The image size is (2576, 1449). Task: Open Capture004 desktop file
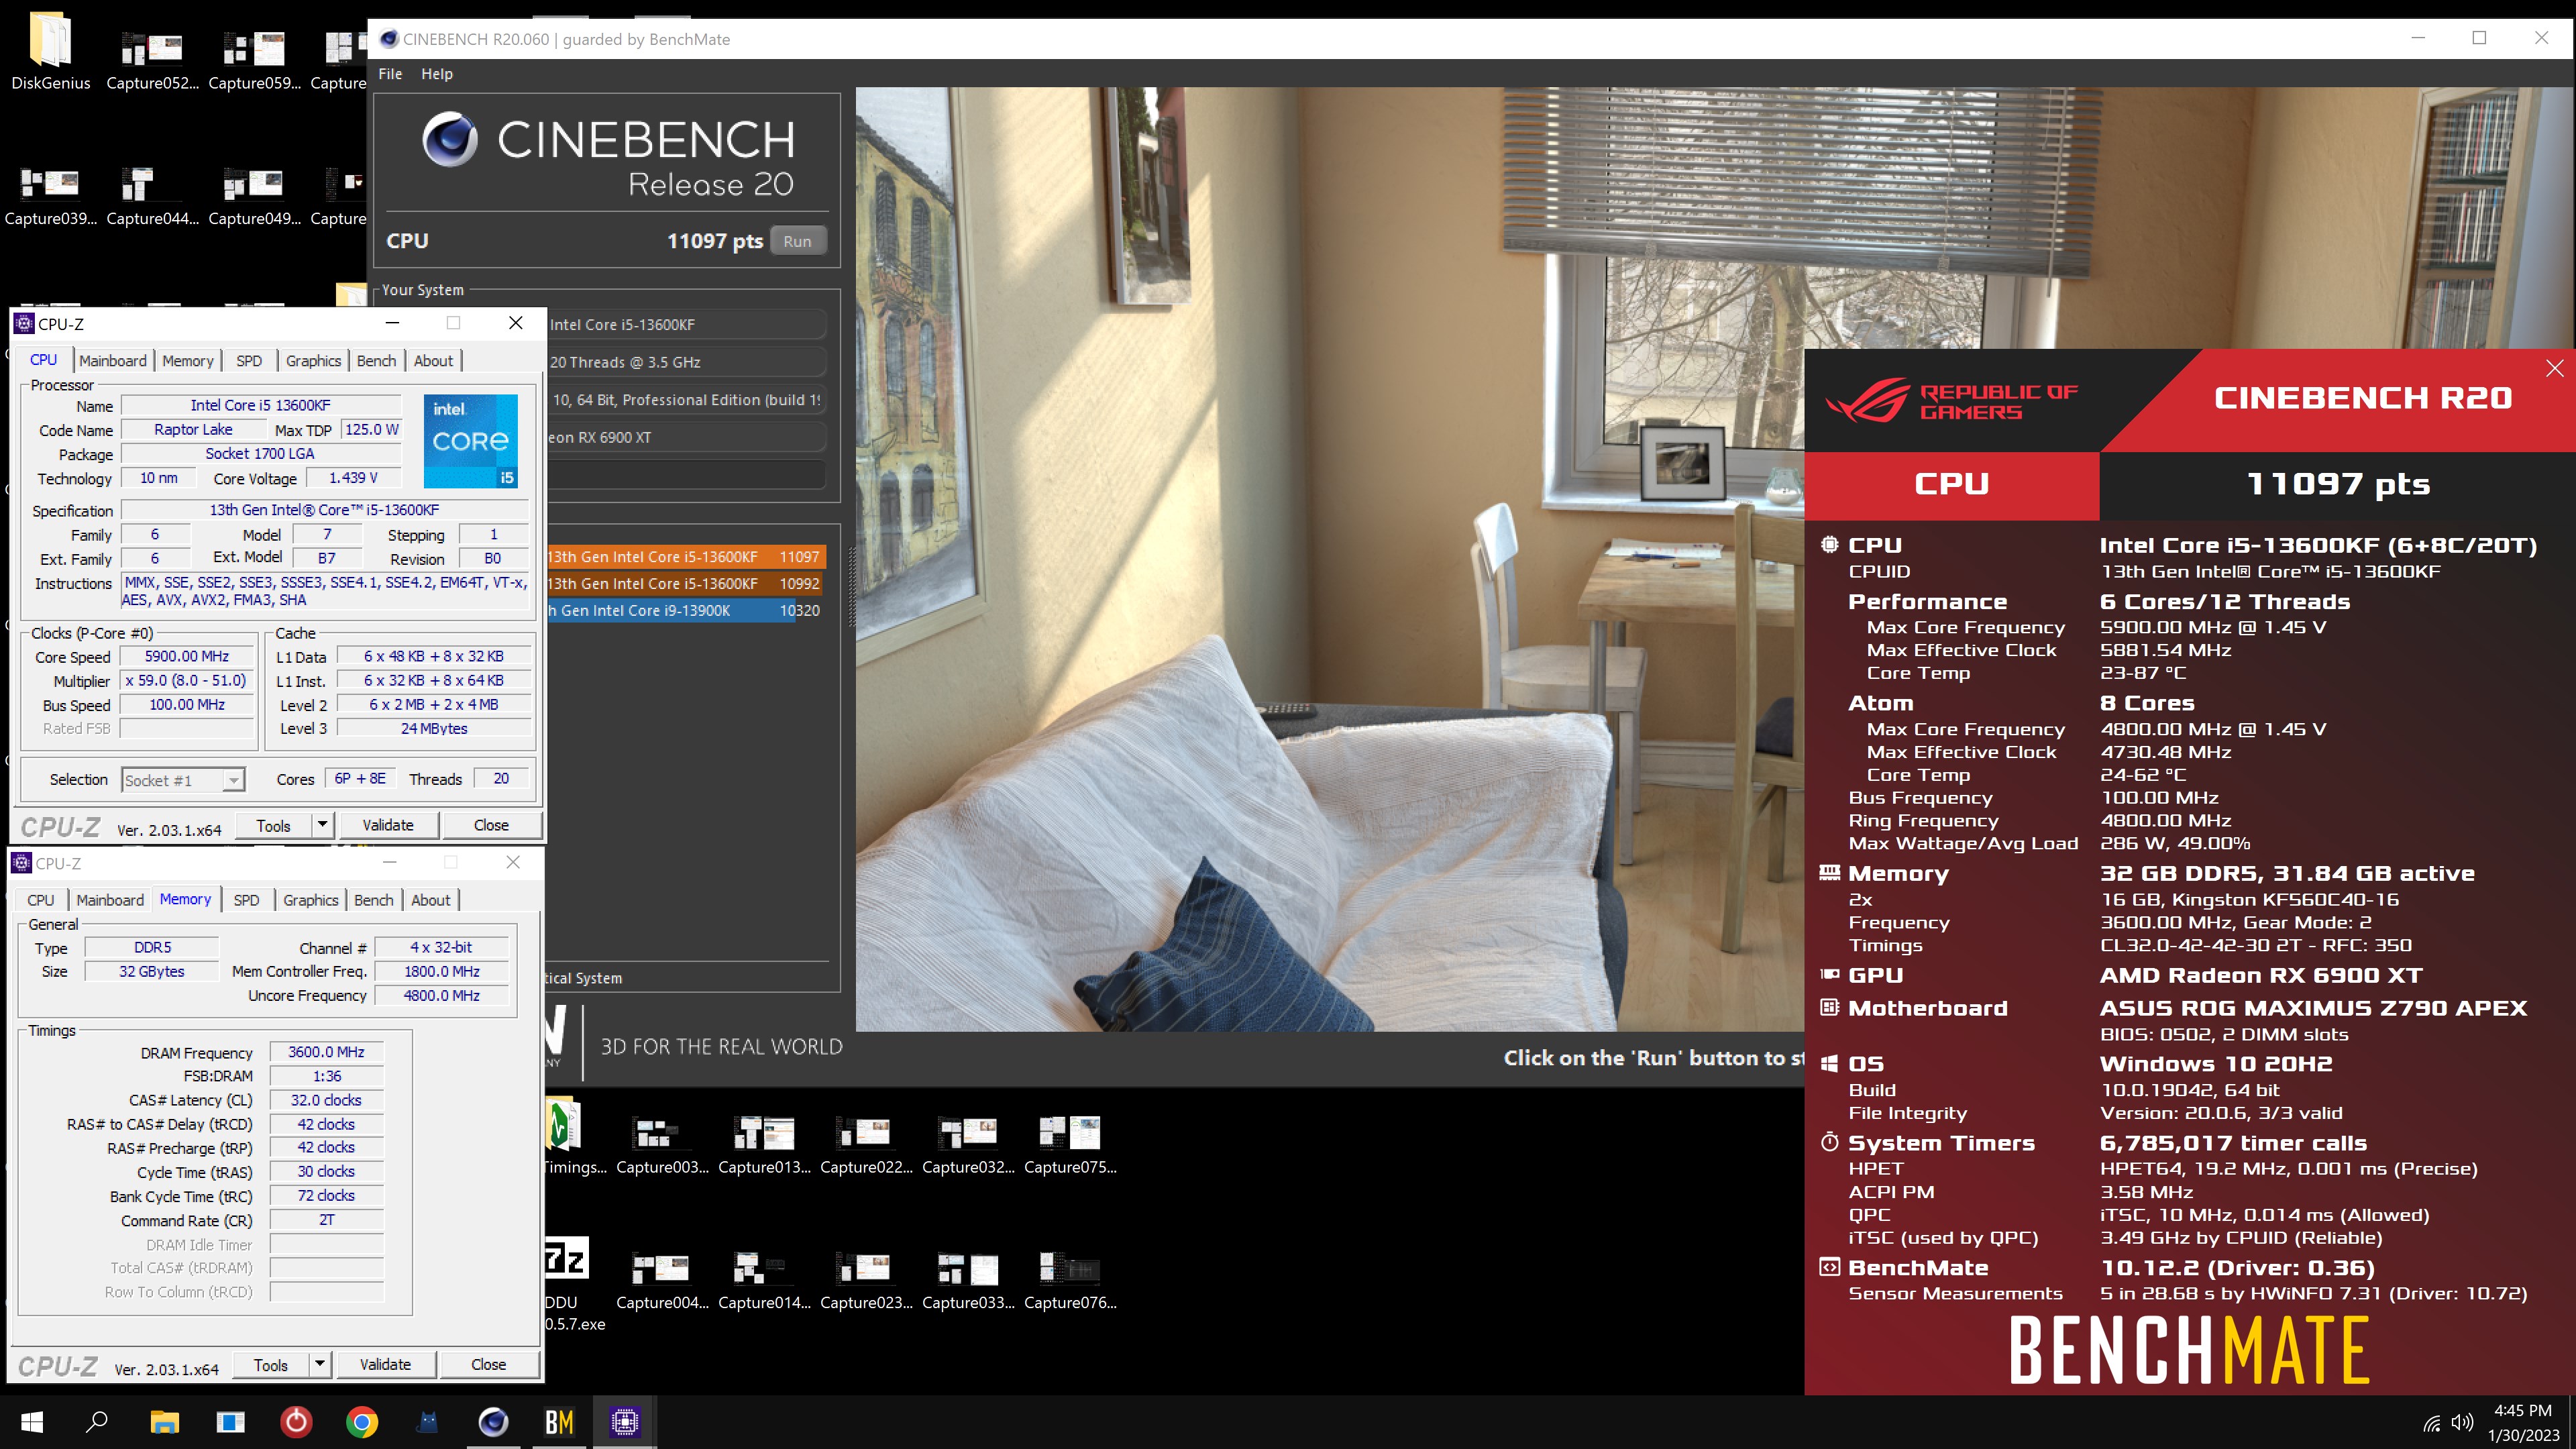pyautogui.click(x=662, y=1281)
